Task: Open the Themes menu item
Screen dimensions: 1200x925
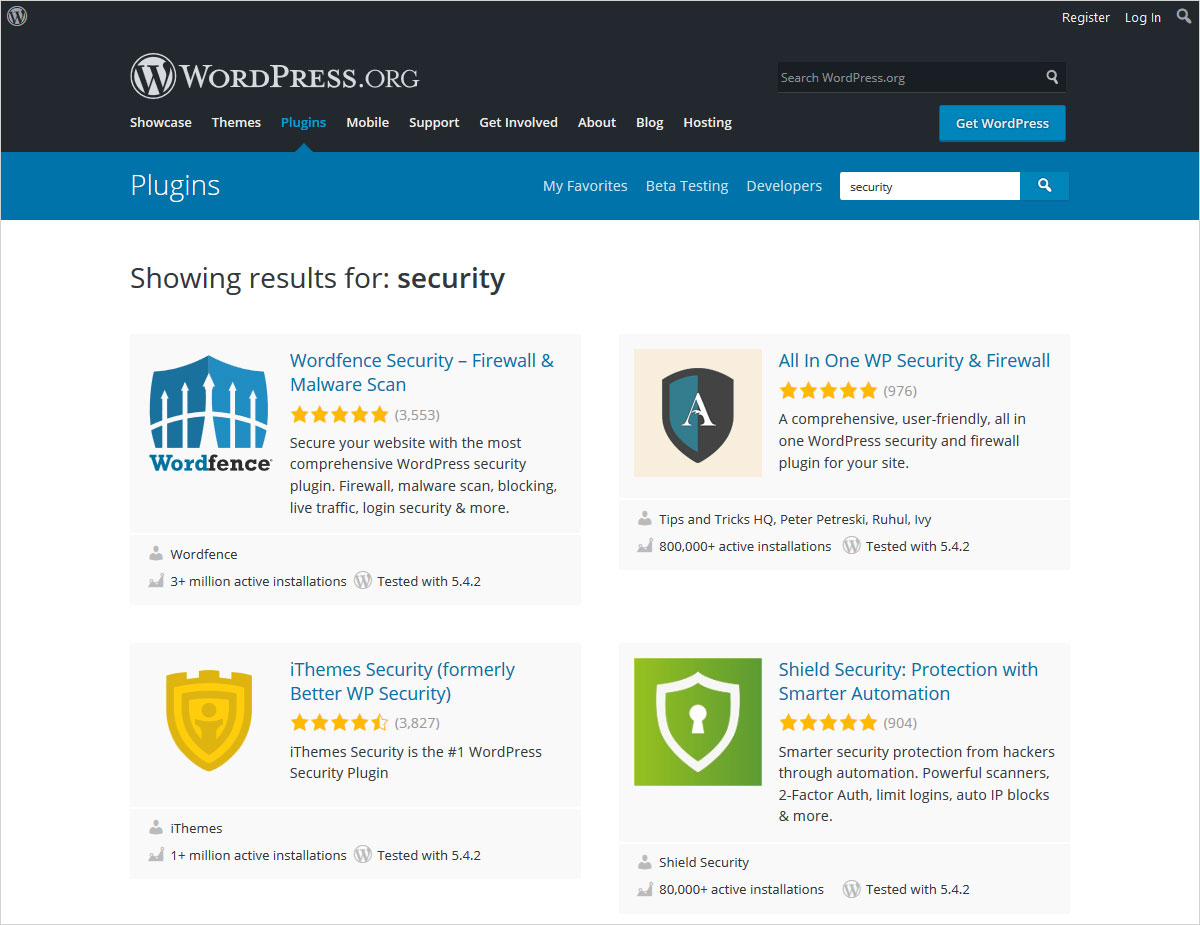Action: coord(236,123)
